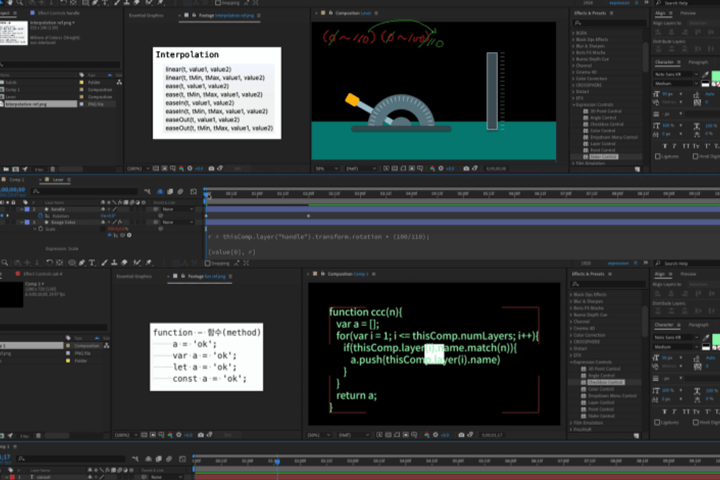Click motion blur icon in Lever timeline
The height and width of the screenshot is (480, 720).
180,192
